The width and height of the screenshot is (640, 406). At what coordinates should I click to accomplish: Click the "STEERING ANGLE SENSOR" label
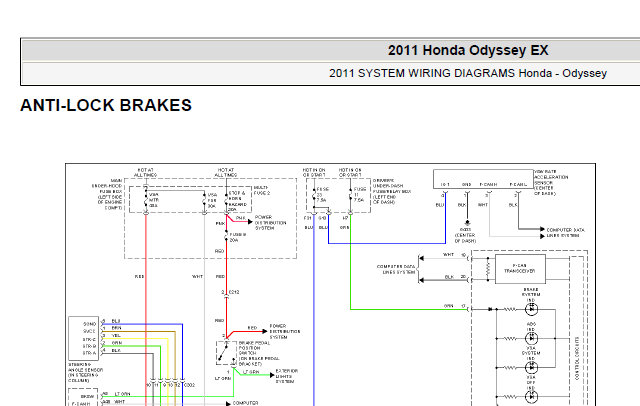click(85, 373)
